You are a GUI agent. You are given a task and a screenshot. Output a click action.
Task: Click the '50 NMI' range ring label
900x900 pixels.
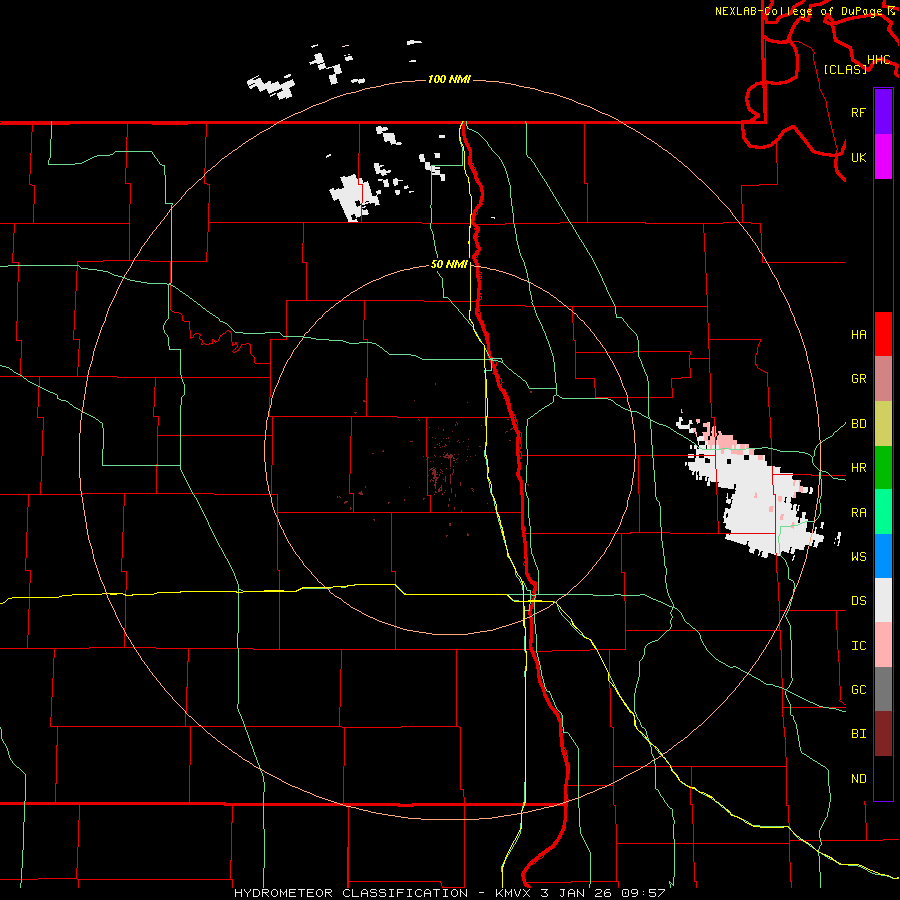pyautogui.click(x=449, y=264)
